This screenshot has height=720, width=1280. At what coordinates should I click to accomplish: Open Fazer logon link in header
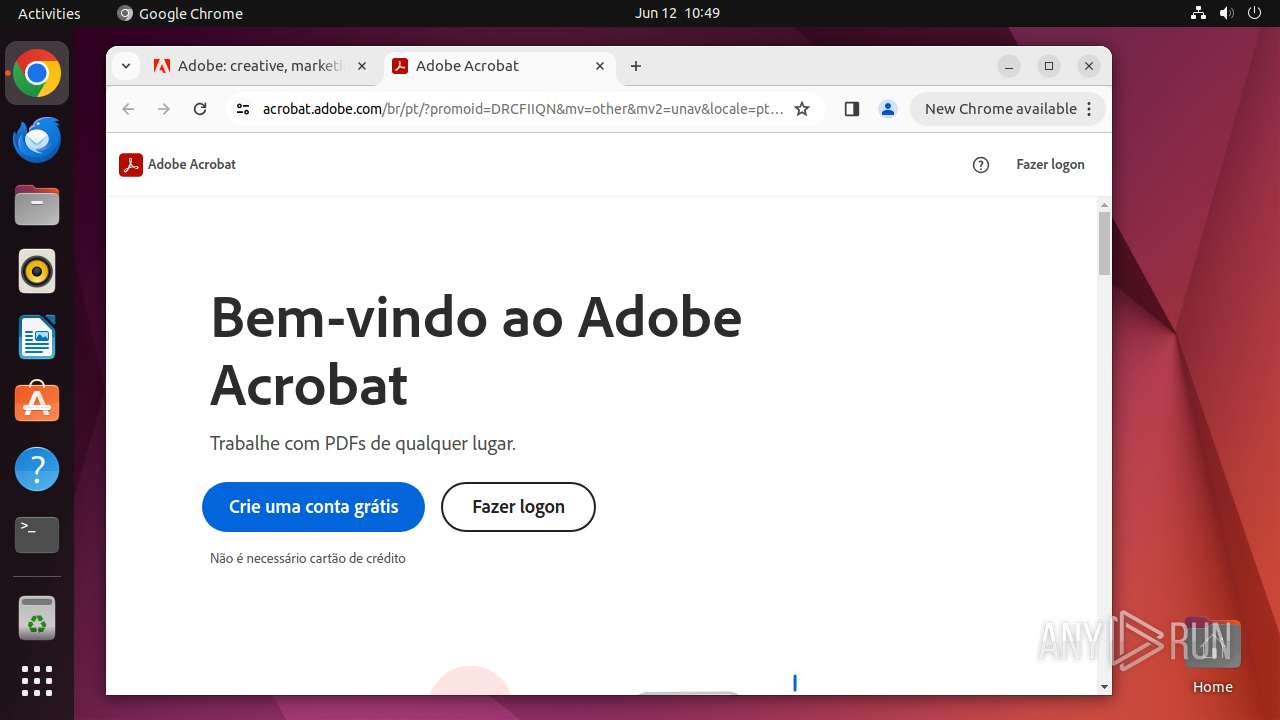1050,165
